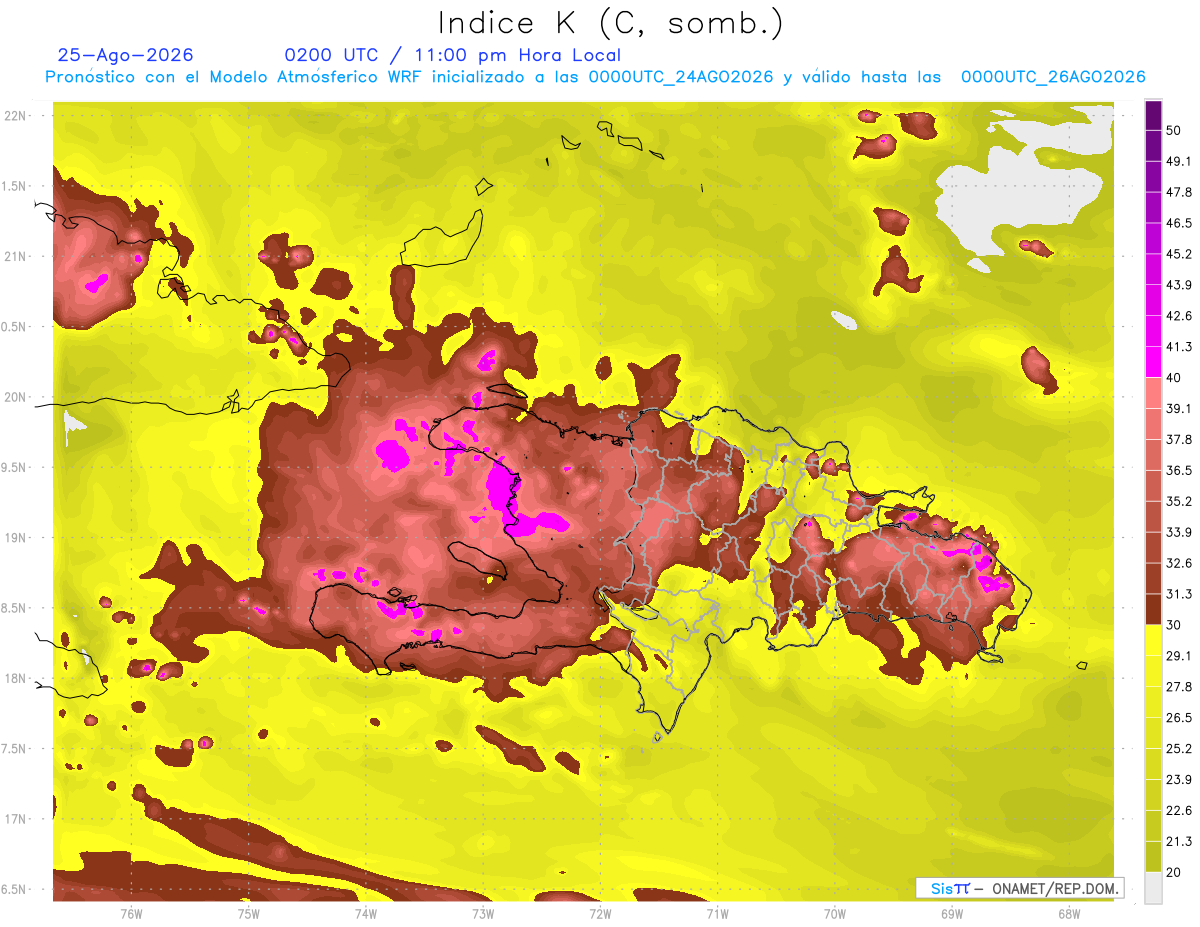Click the colorbar value "29.1"
The image size is (1200, 927).
tap(1179, 656)
